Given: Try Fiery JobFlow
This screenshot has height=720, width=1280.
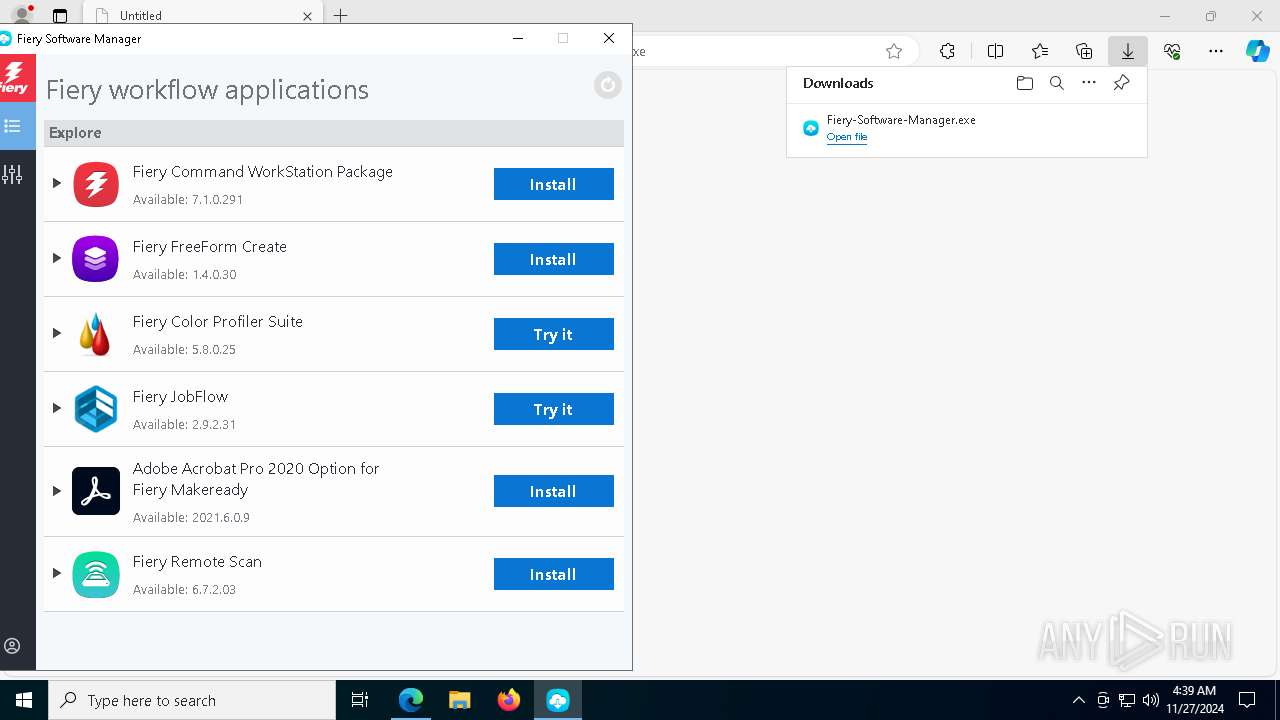Looking at the screenshot, I should pos(553,409).
